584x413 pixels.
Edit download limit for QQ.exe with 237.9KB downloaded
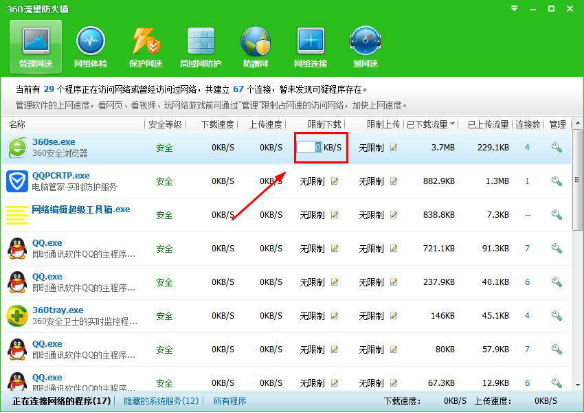[335, 282]
